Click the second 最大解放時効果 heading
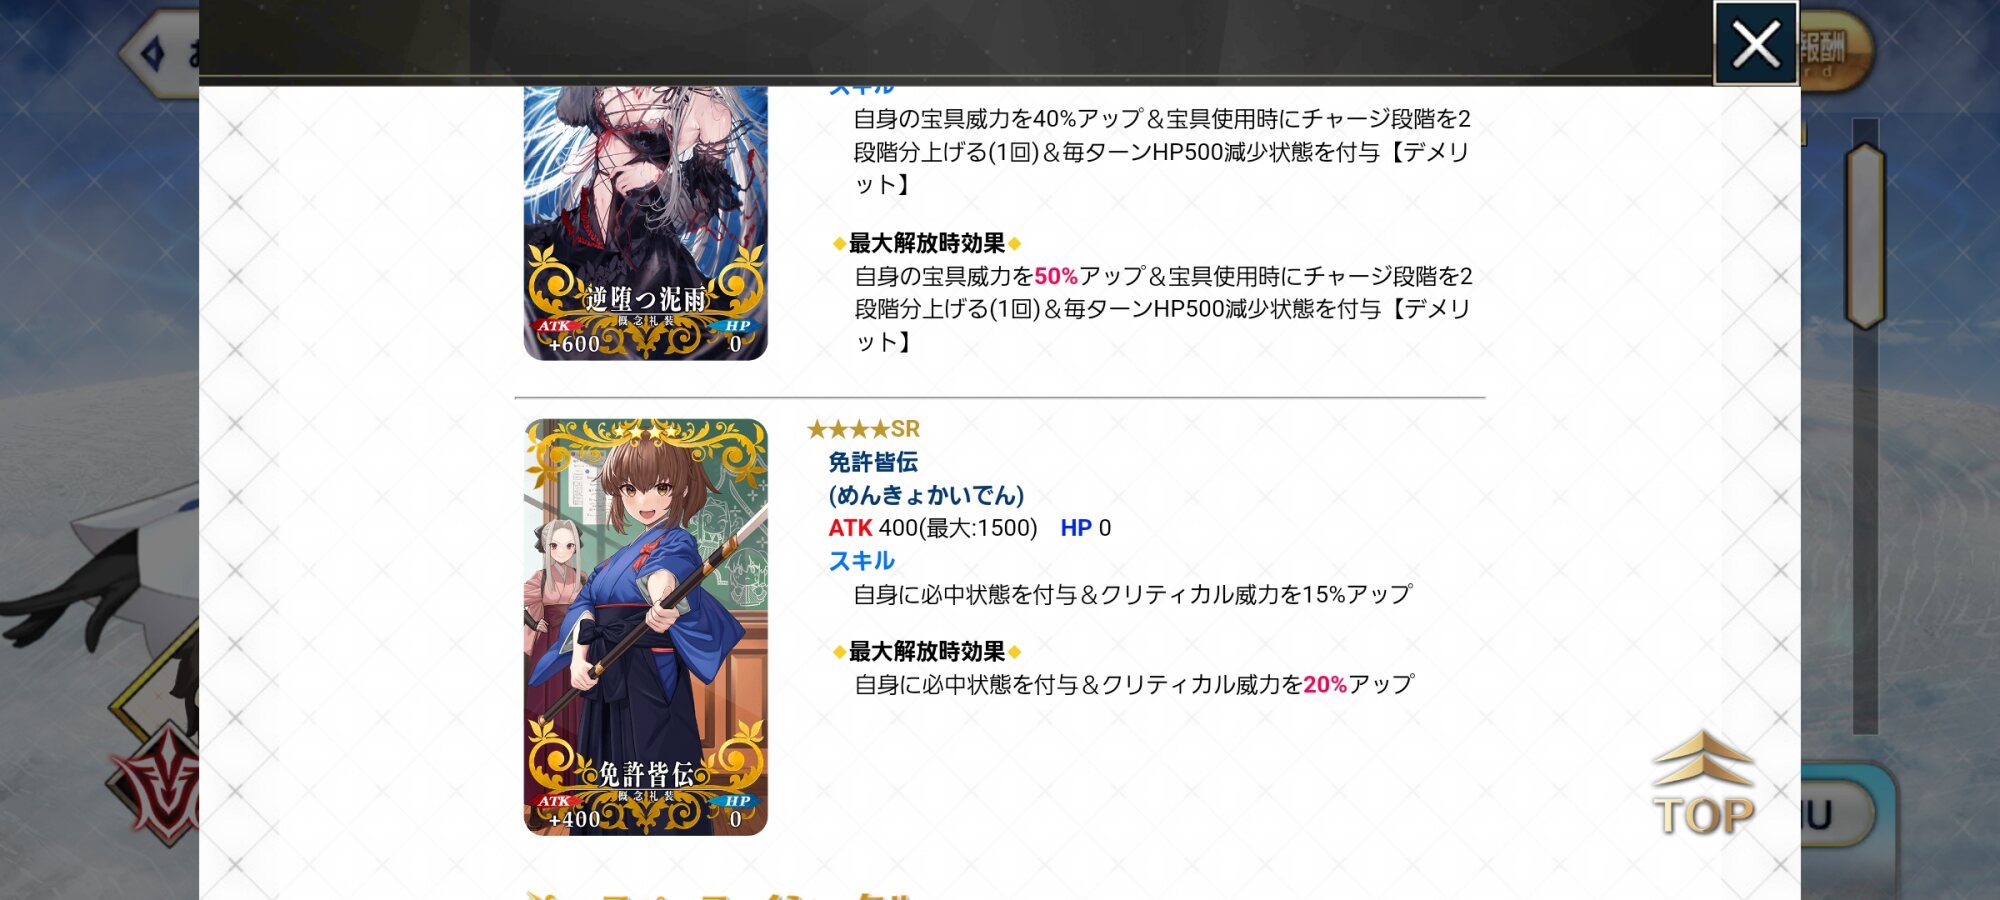Screen dimensions: 2000x900 coord(927,652)
